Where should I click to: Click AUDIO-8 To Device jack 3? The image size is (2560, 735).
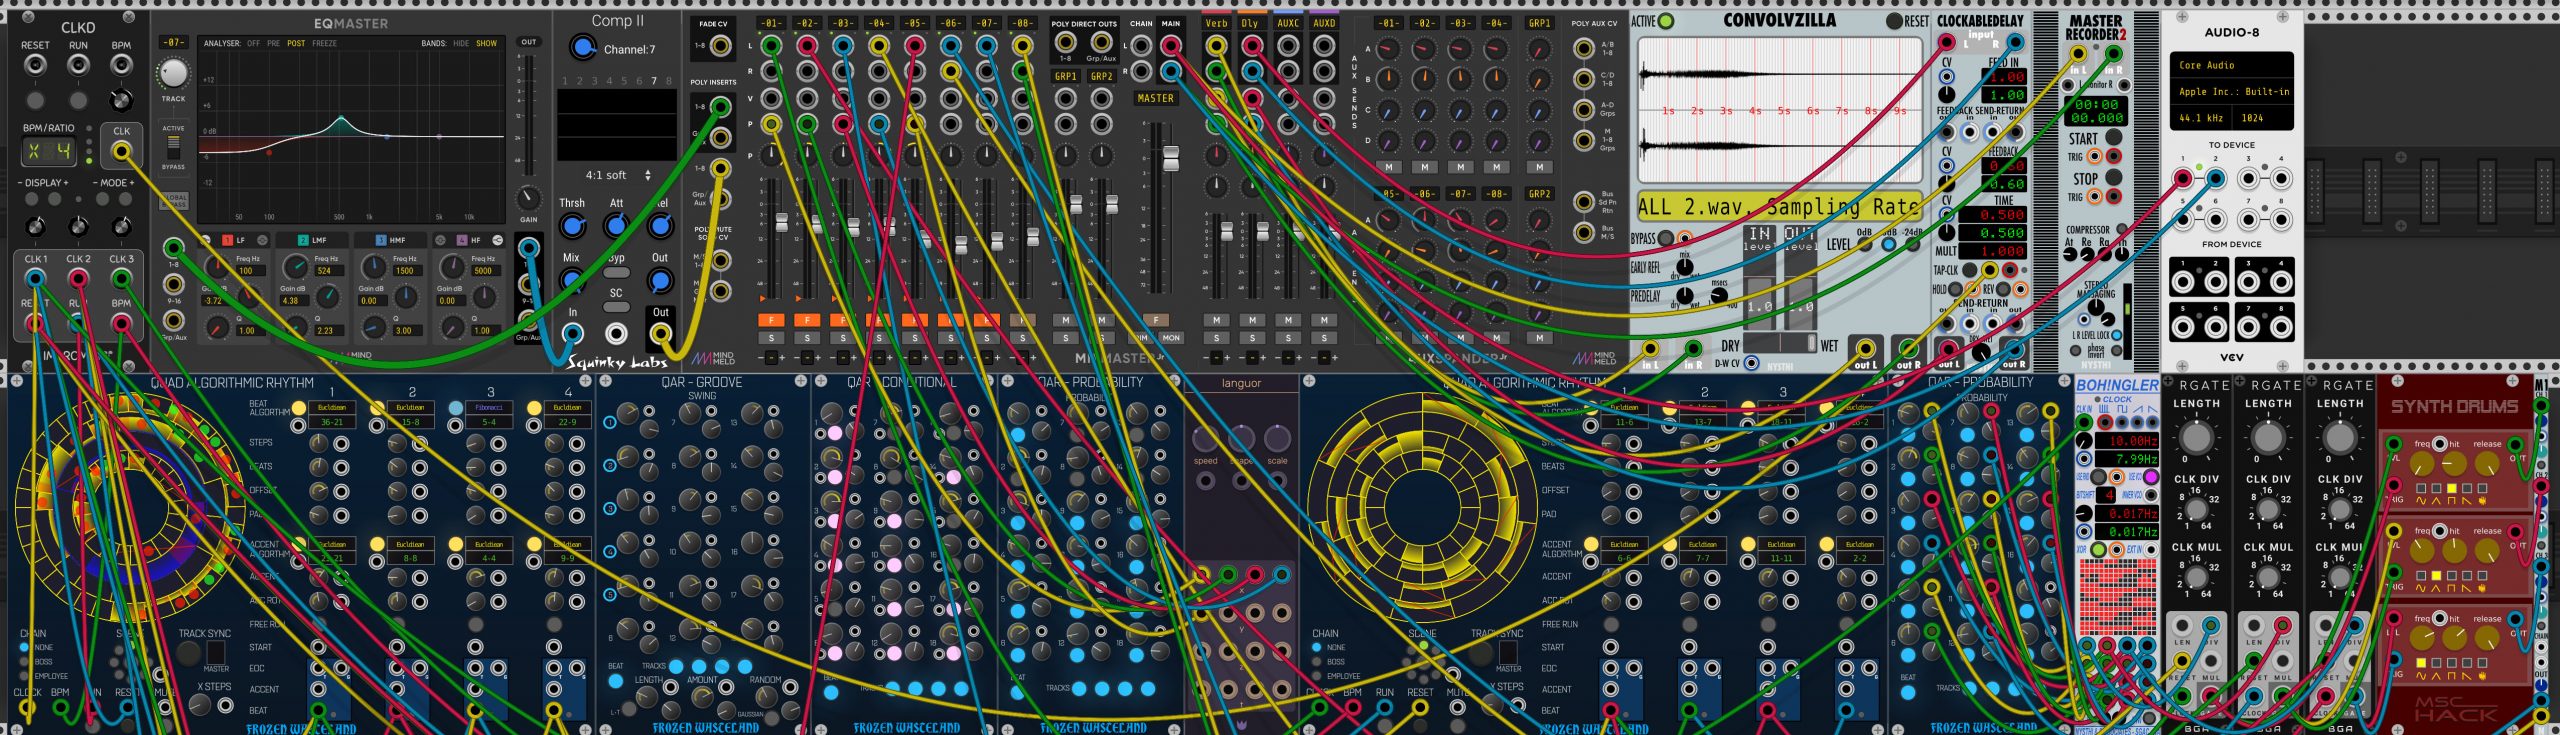click(2248, 179)
